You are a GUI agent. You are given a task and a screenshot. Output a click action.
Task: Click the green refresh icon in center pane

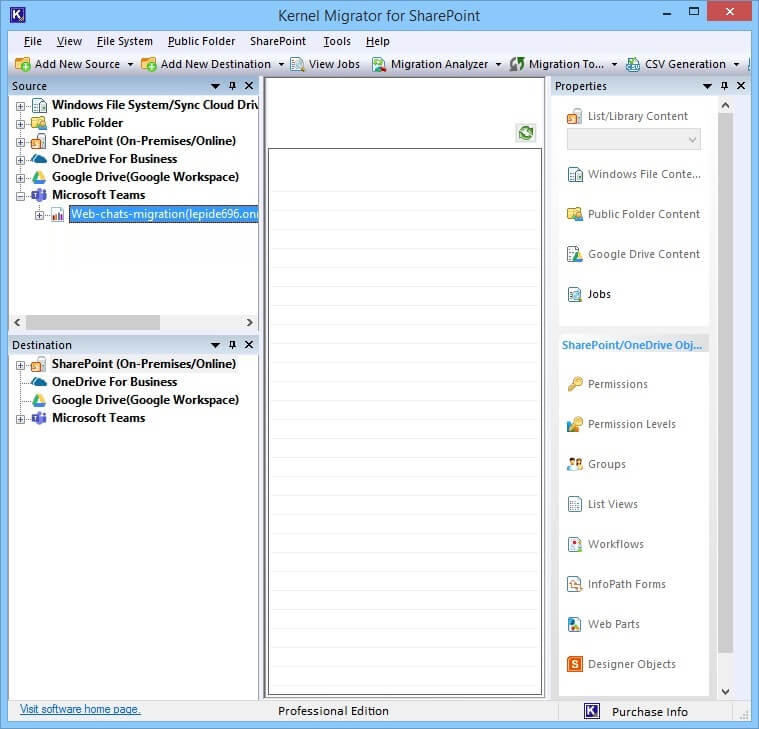coord(526,133)
